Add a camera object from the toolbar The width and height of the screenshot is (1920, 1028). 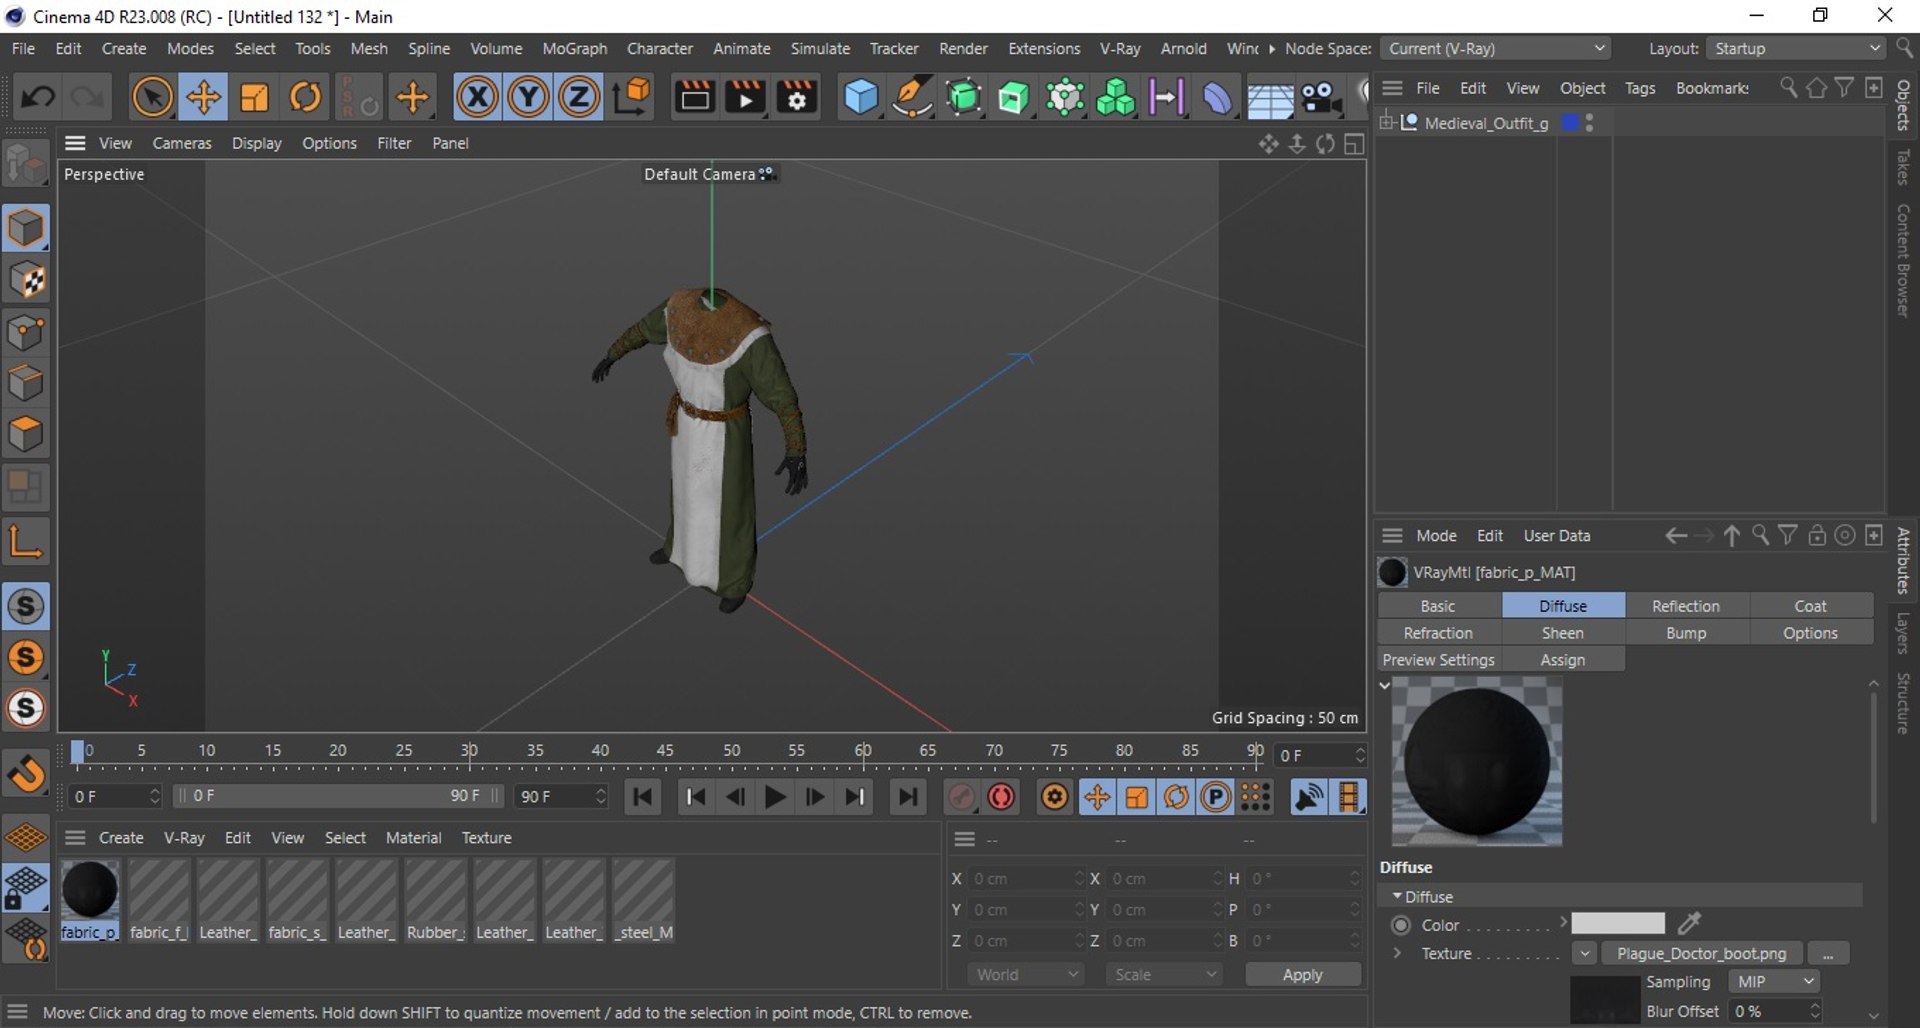[x=1320, y=97]
